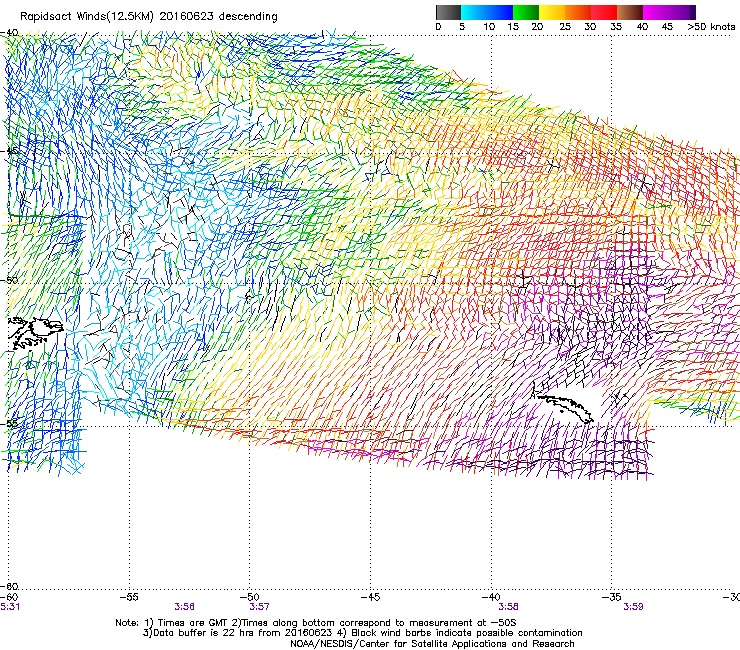Click the longitude label '-45' on bottom axis
Viewport: 740px width, 650px height.
[x=370, y=597]
